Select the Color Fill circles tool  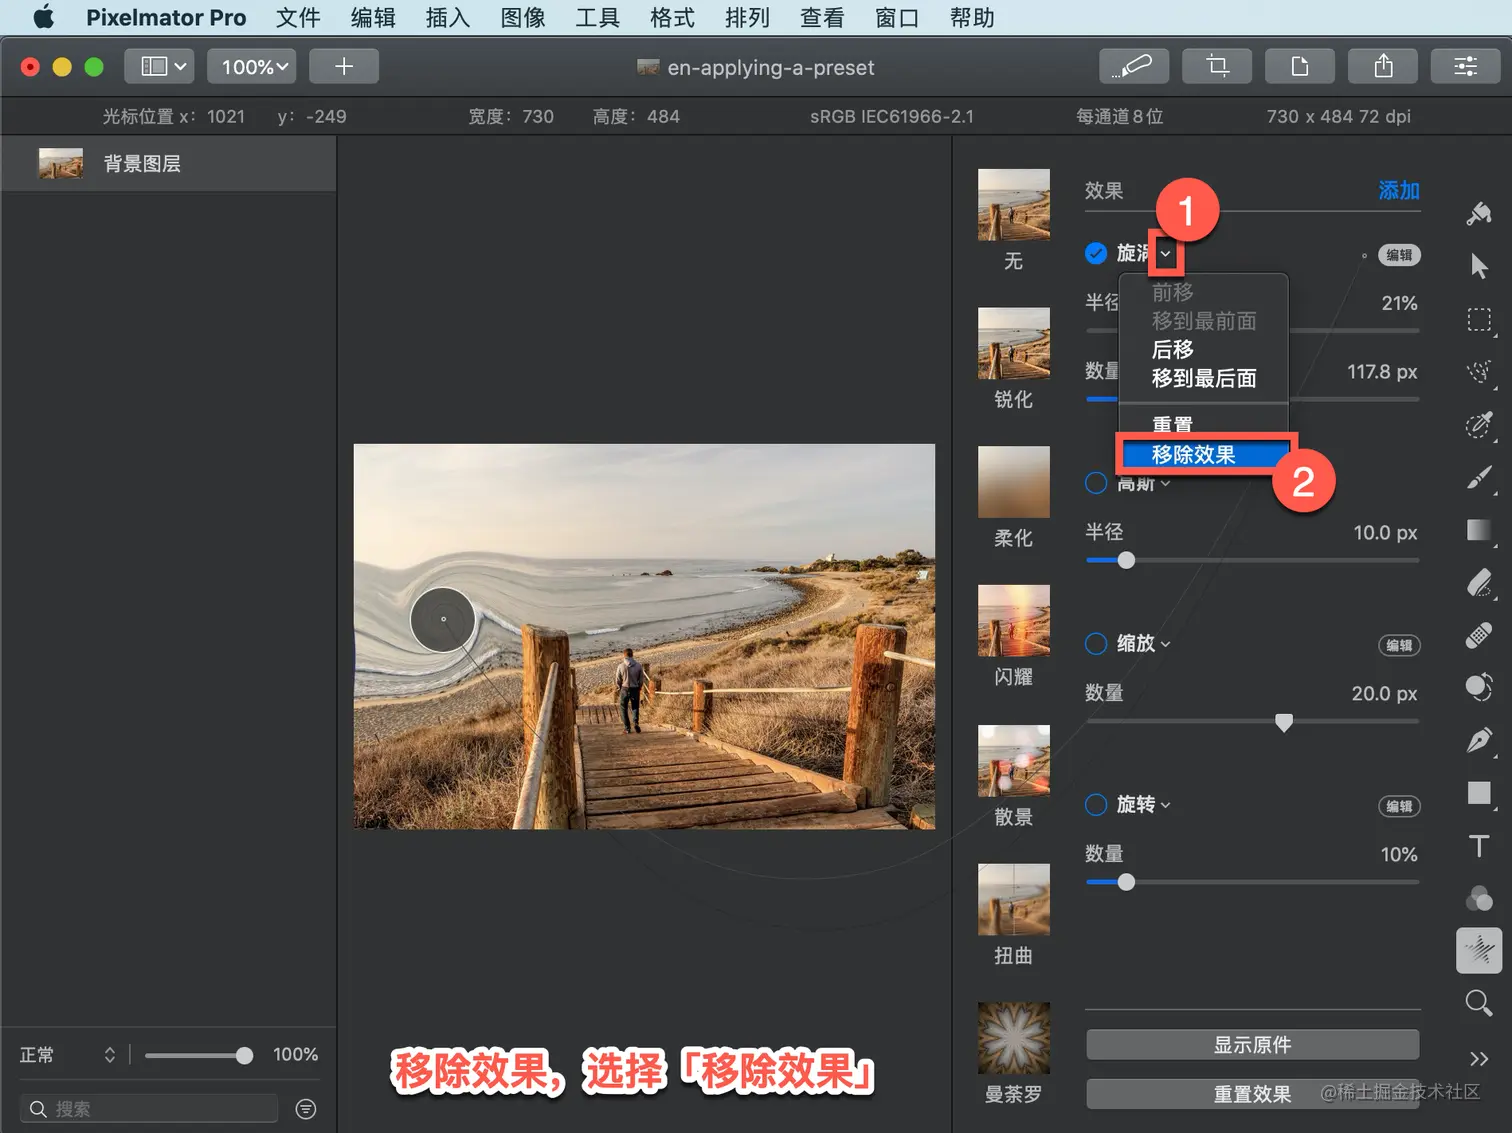pos(1479,898)
